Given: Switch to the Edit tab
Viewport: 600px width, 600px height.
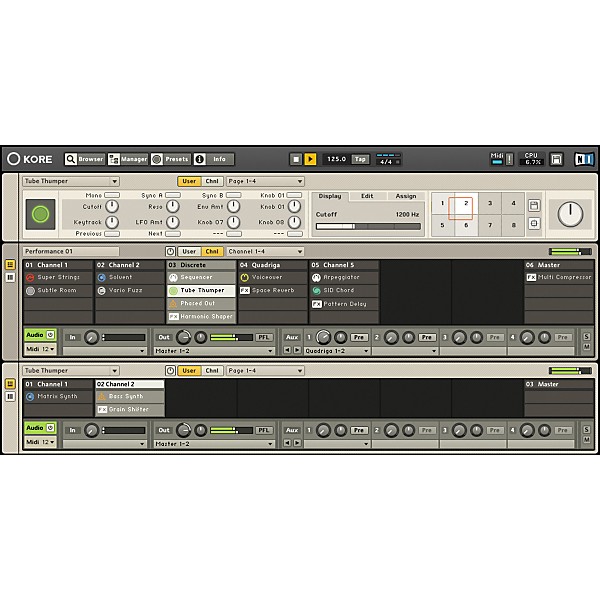Looking at the screenshot, I should coord(367,196).
